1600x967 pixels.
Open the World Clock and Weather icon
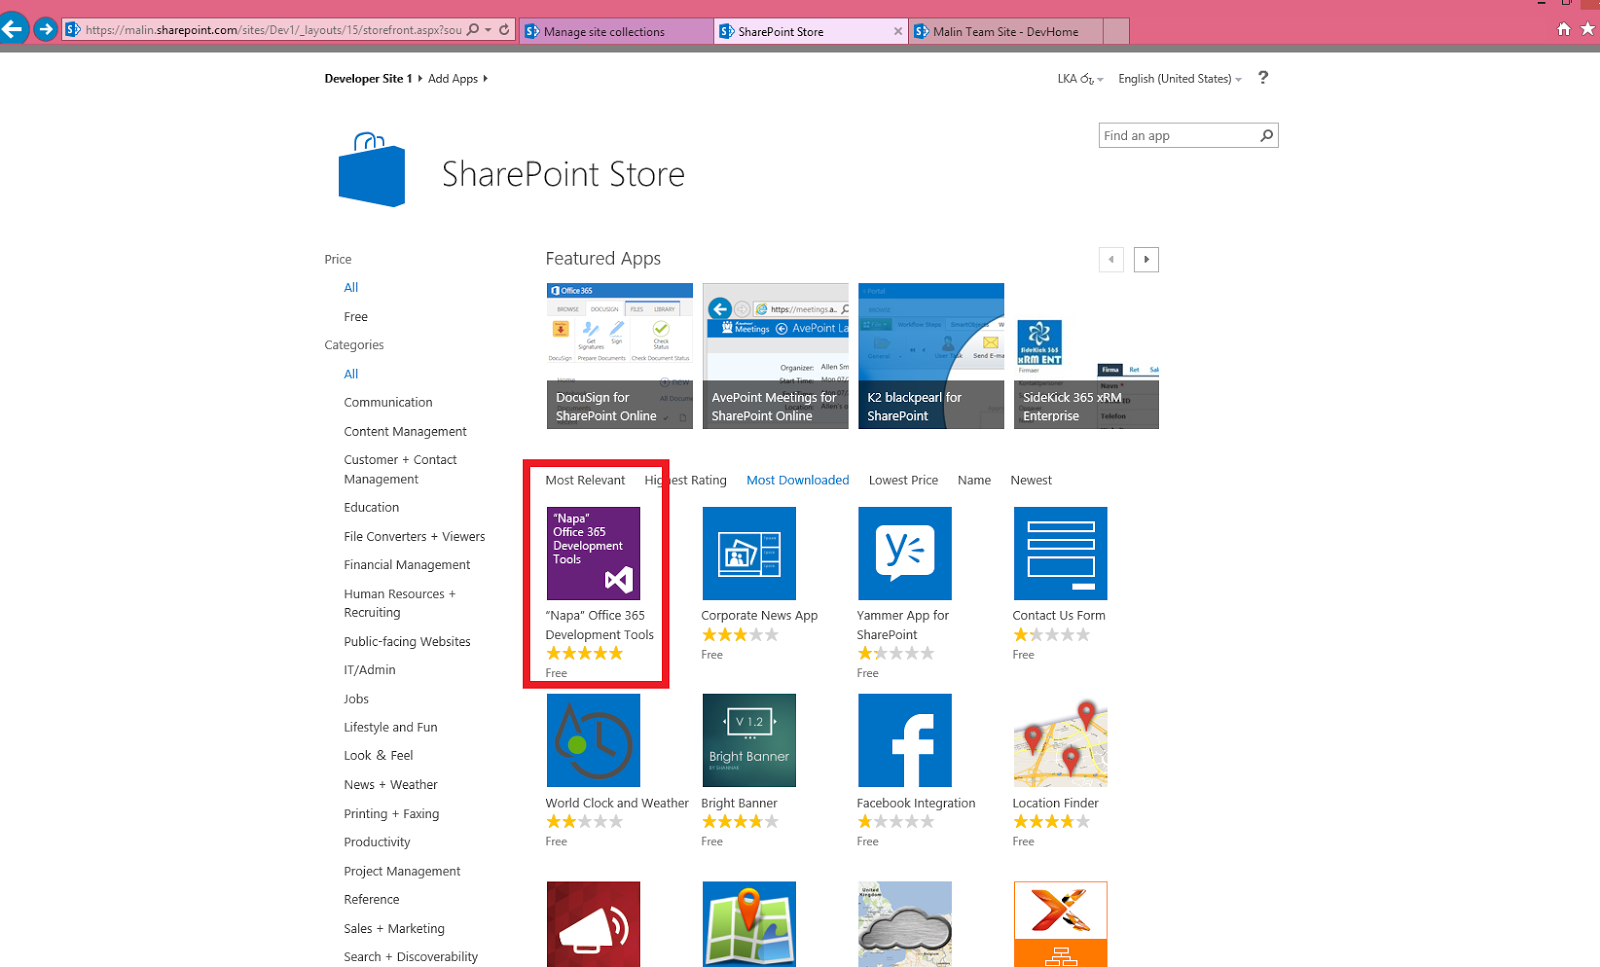(x=593, y=740)
